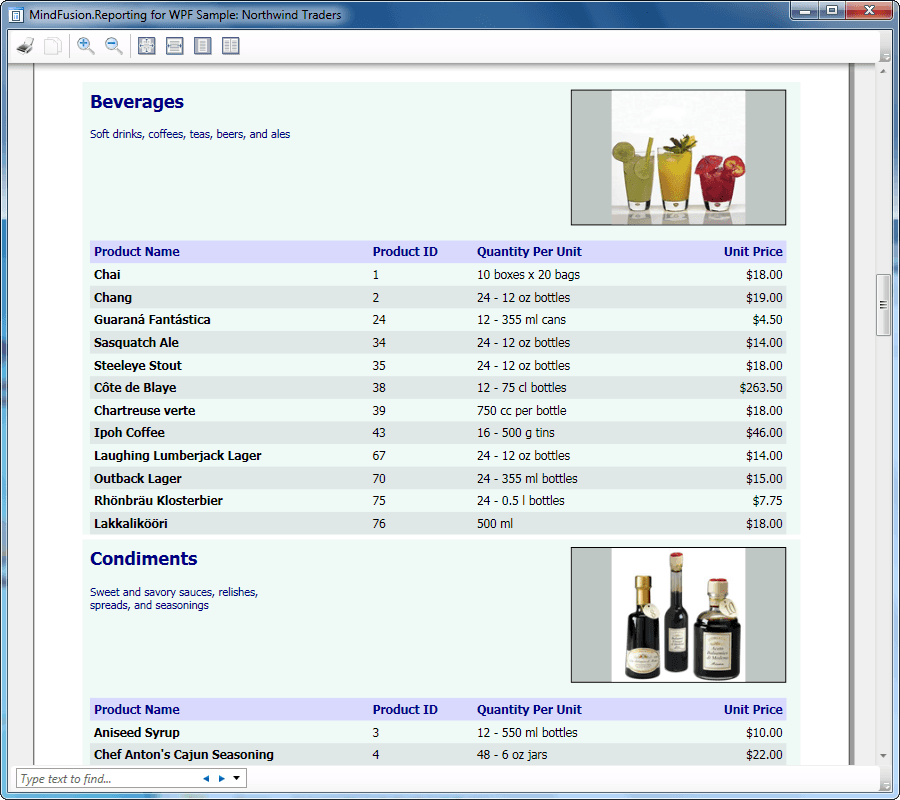Click '12 - 355 ml cans' quantity
Viewport: 900px width, 800px height.
[x=522, y=320]
